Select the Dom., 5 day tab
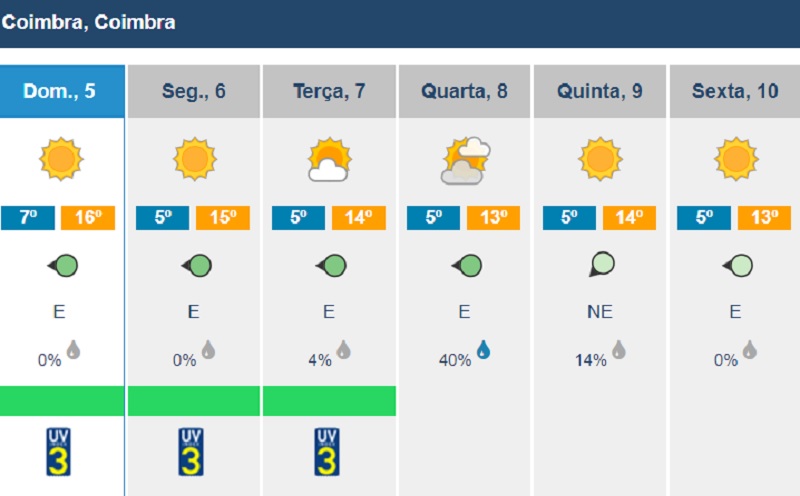The image size is (800, 496). click(62, 91)
